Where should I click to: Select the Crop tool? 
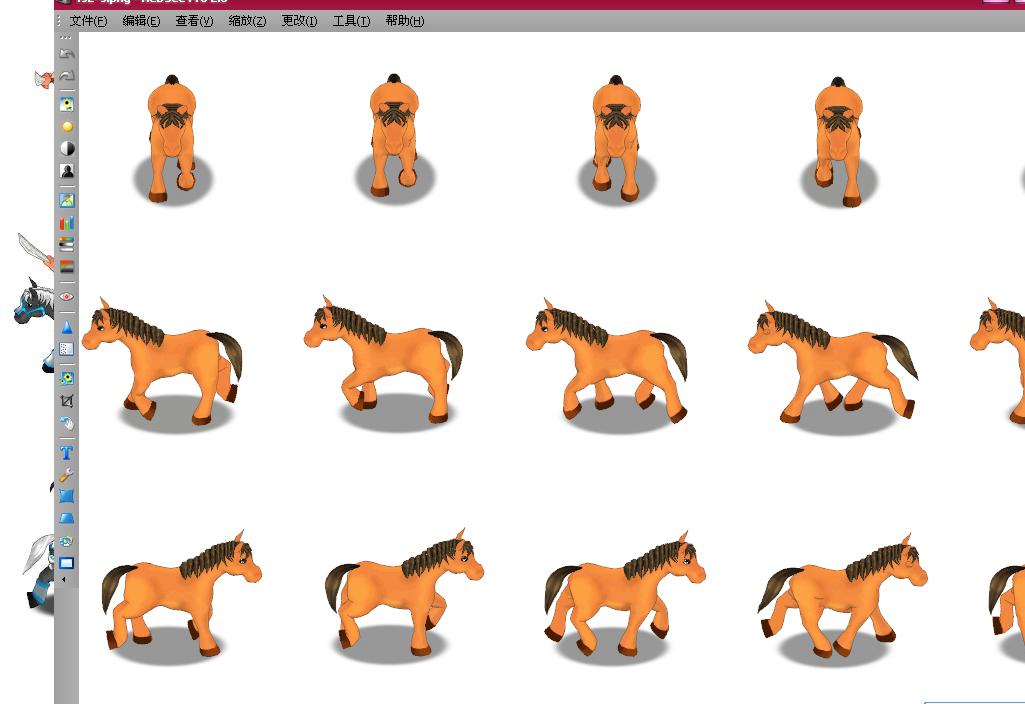pos(67,401)
